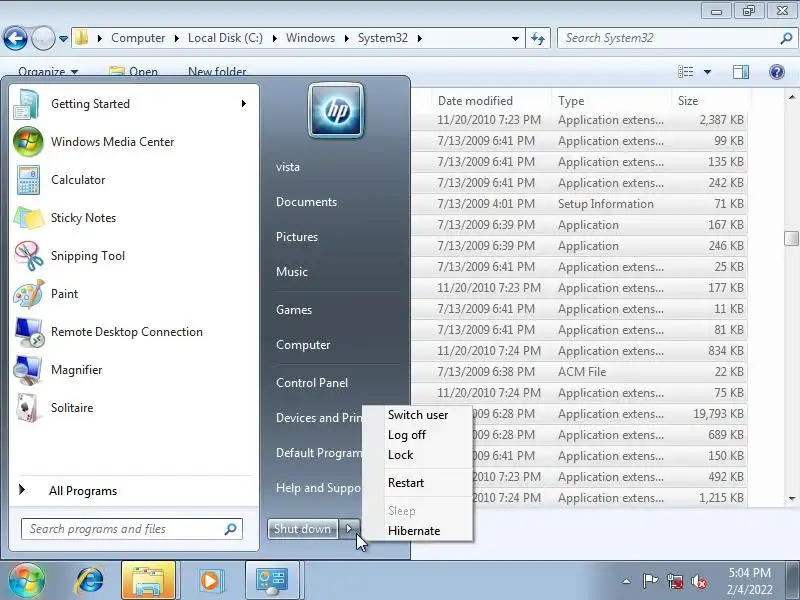800x600 pixels.
Task: Click the HP user account picture
Action: (336, 111)
